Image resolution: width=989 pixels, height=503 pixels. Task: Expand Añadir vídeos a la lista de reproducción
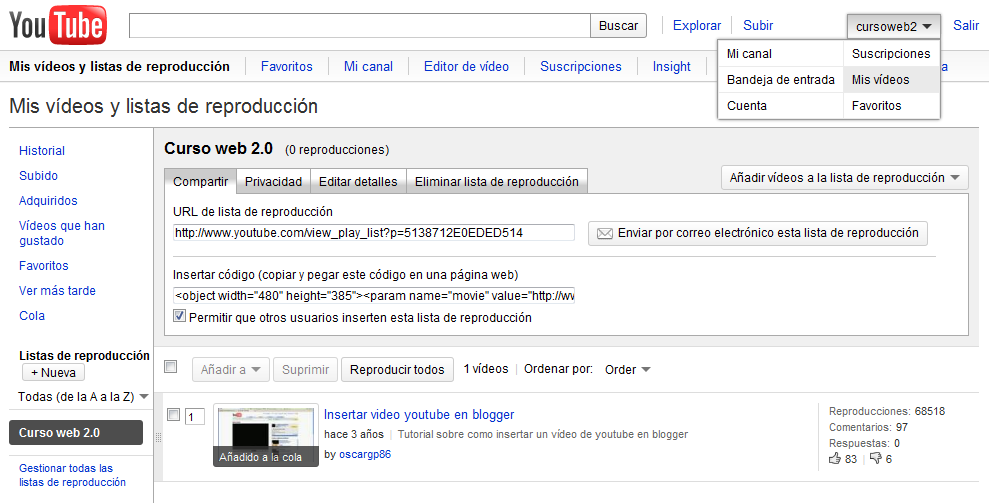tap(845, 178)
